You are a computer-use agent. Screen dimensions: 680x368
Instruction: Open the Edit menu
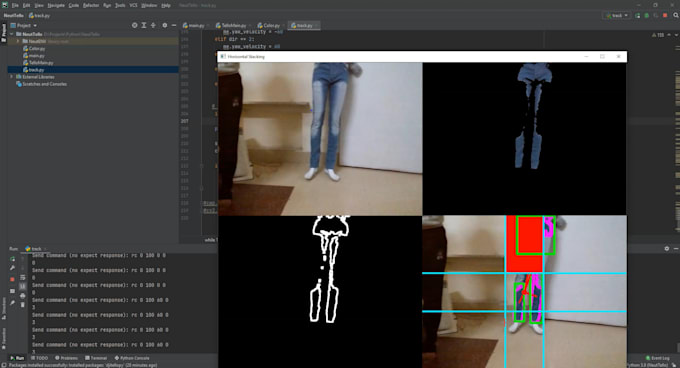pos(26,5)
